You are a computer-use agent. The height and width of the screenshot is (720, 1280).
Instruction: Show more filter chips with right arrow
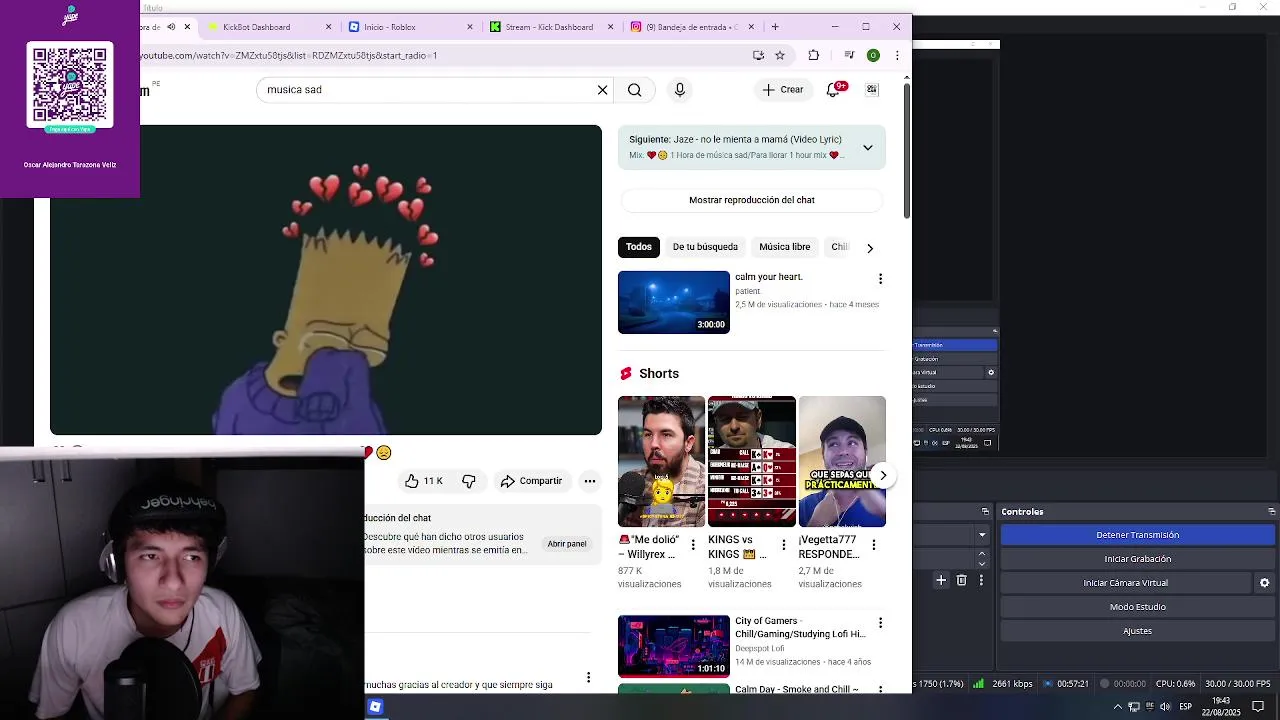[870, 248]
